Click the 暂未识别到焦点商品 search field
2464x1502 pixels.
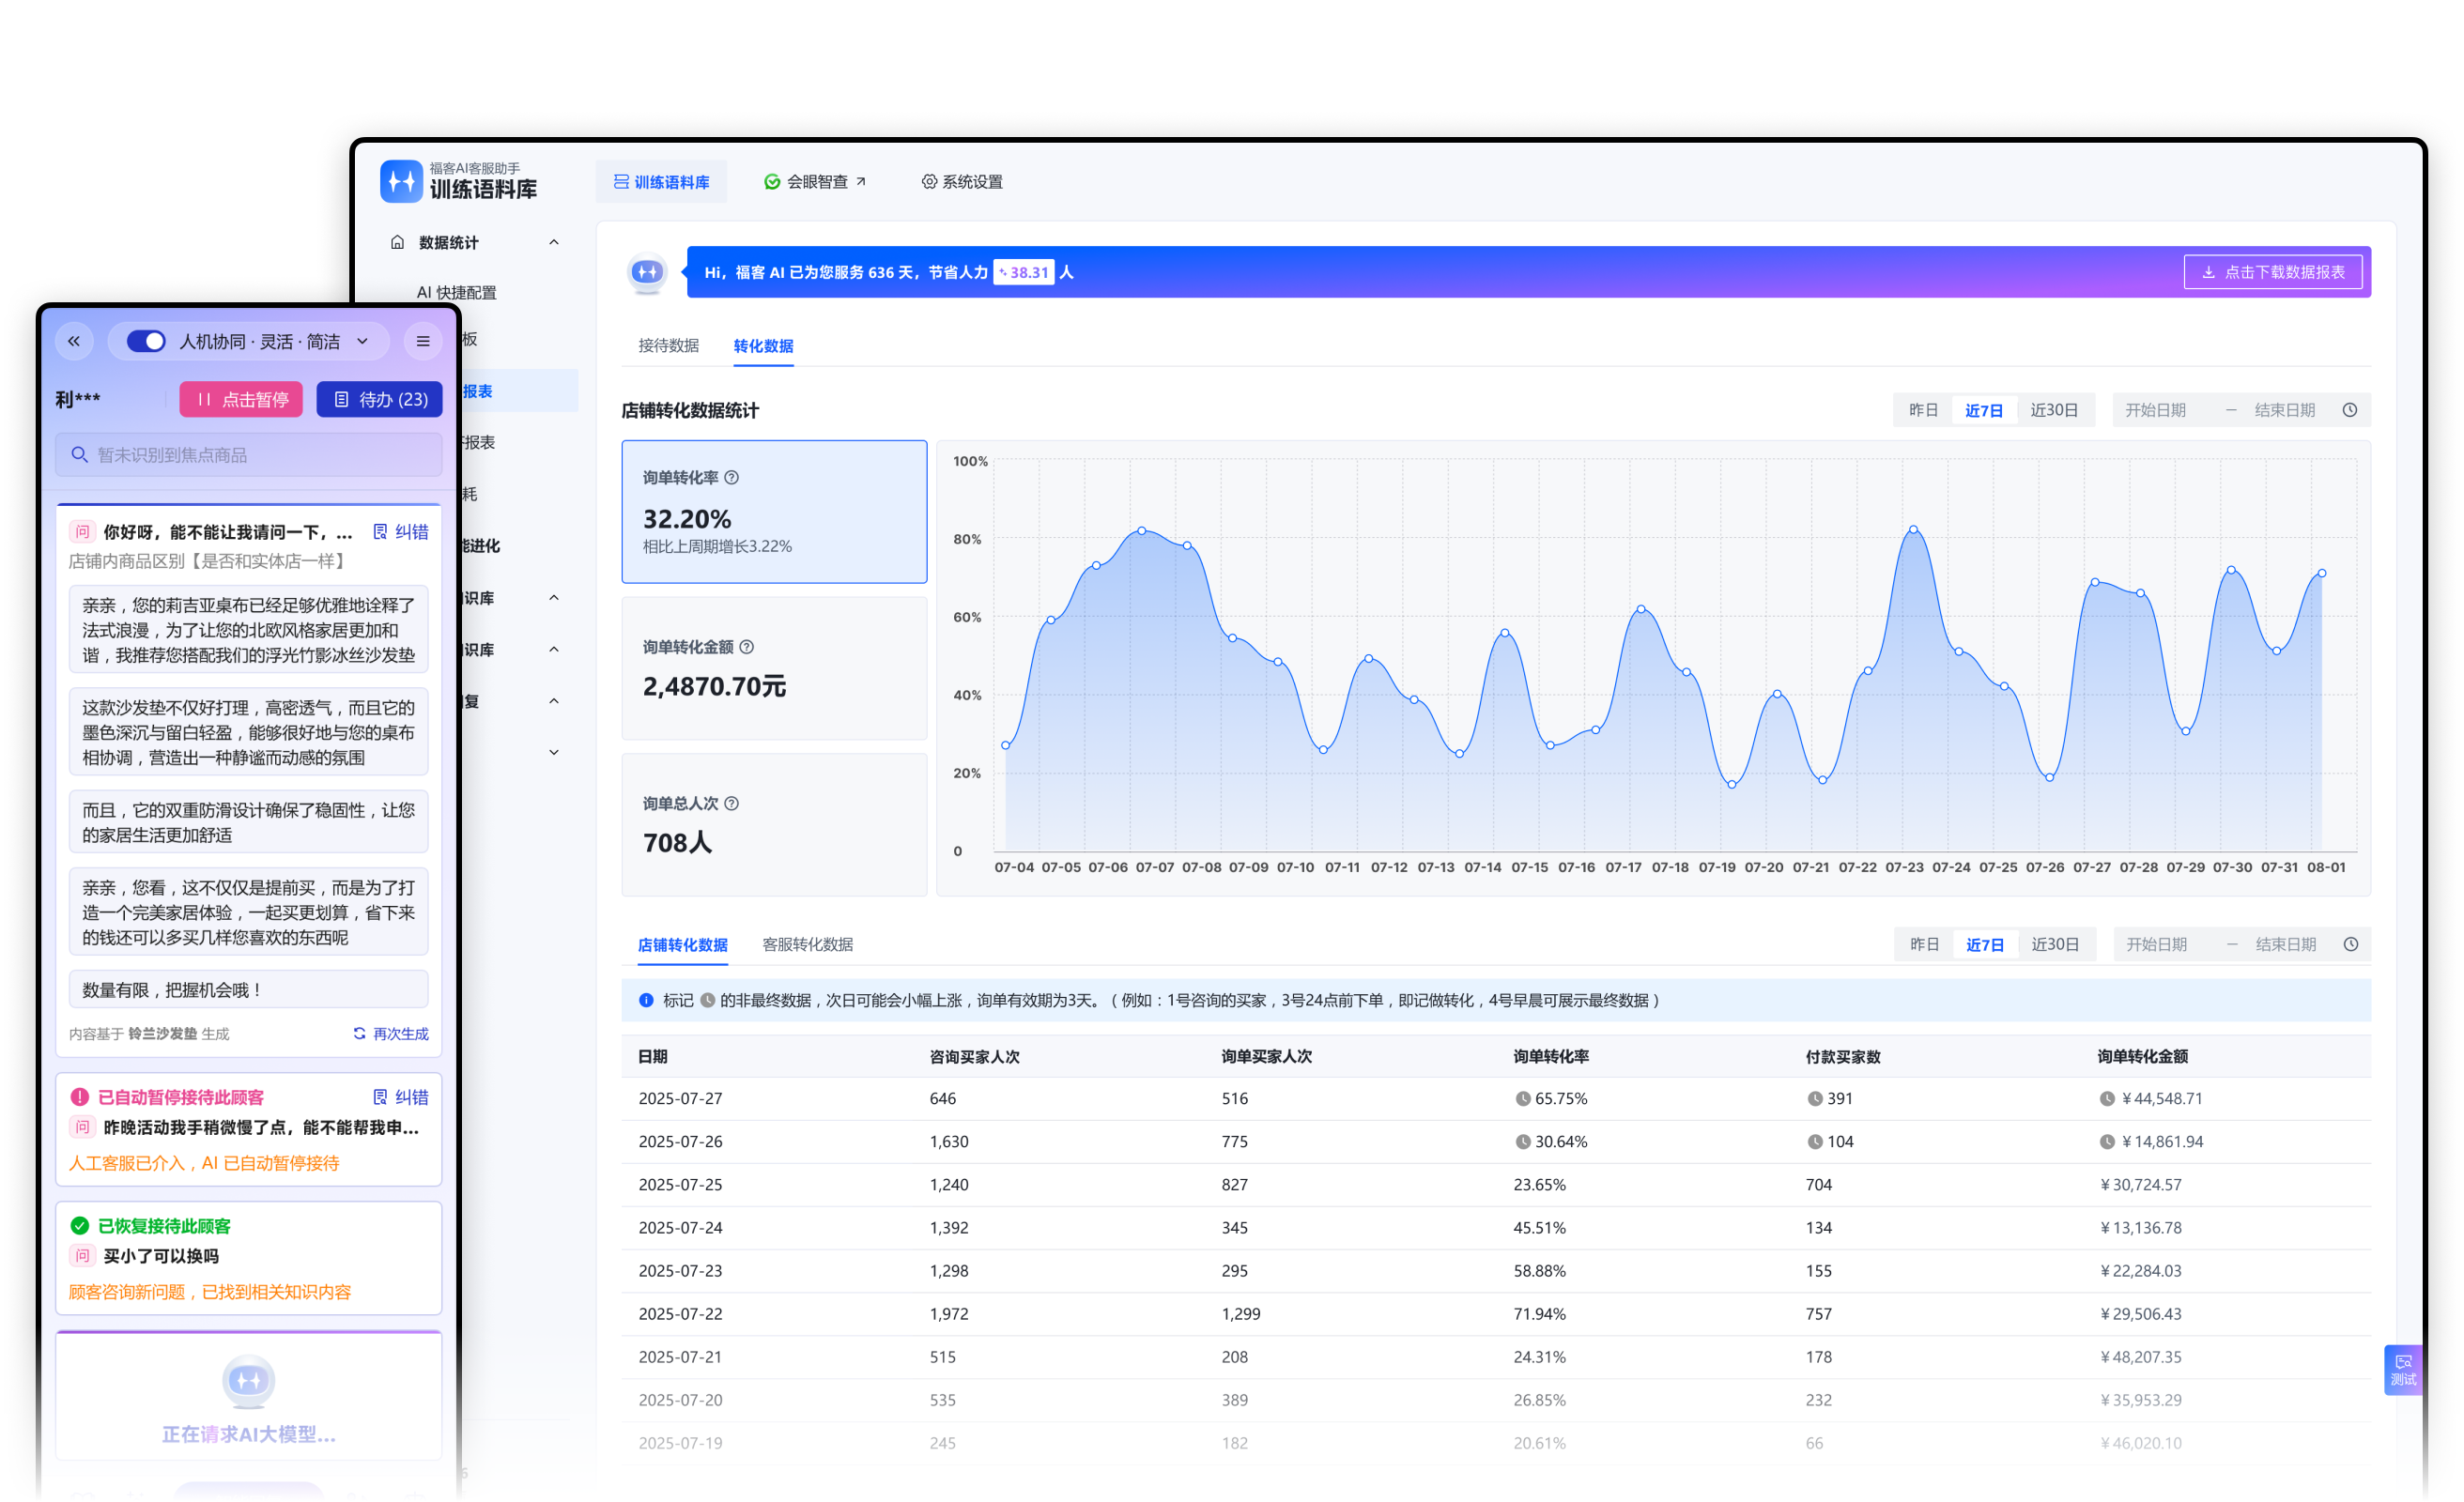pyautogui.click(x=249, y=455)
